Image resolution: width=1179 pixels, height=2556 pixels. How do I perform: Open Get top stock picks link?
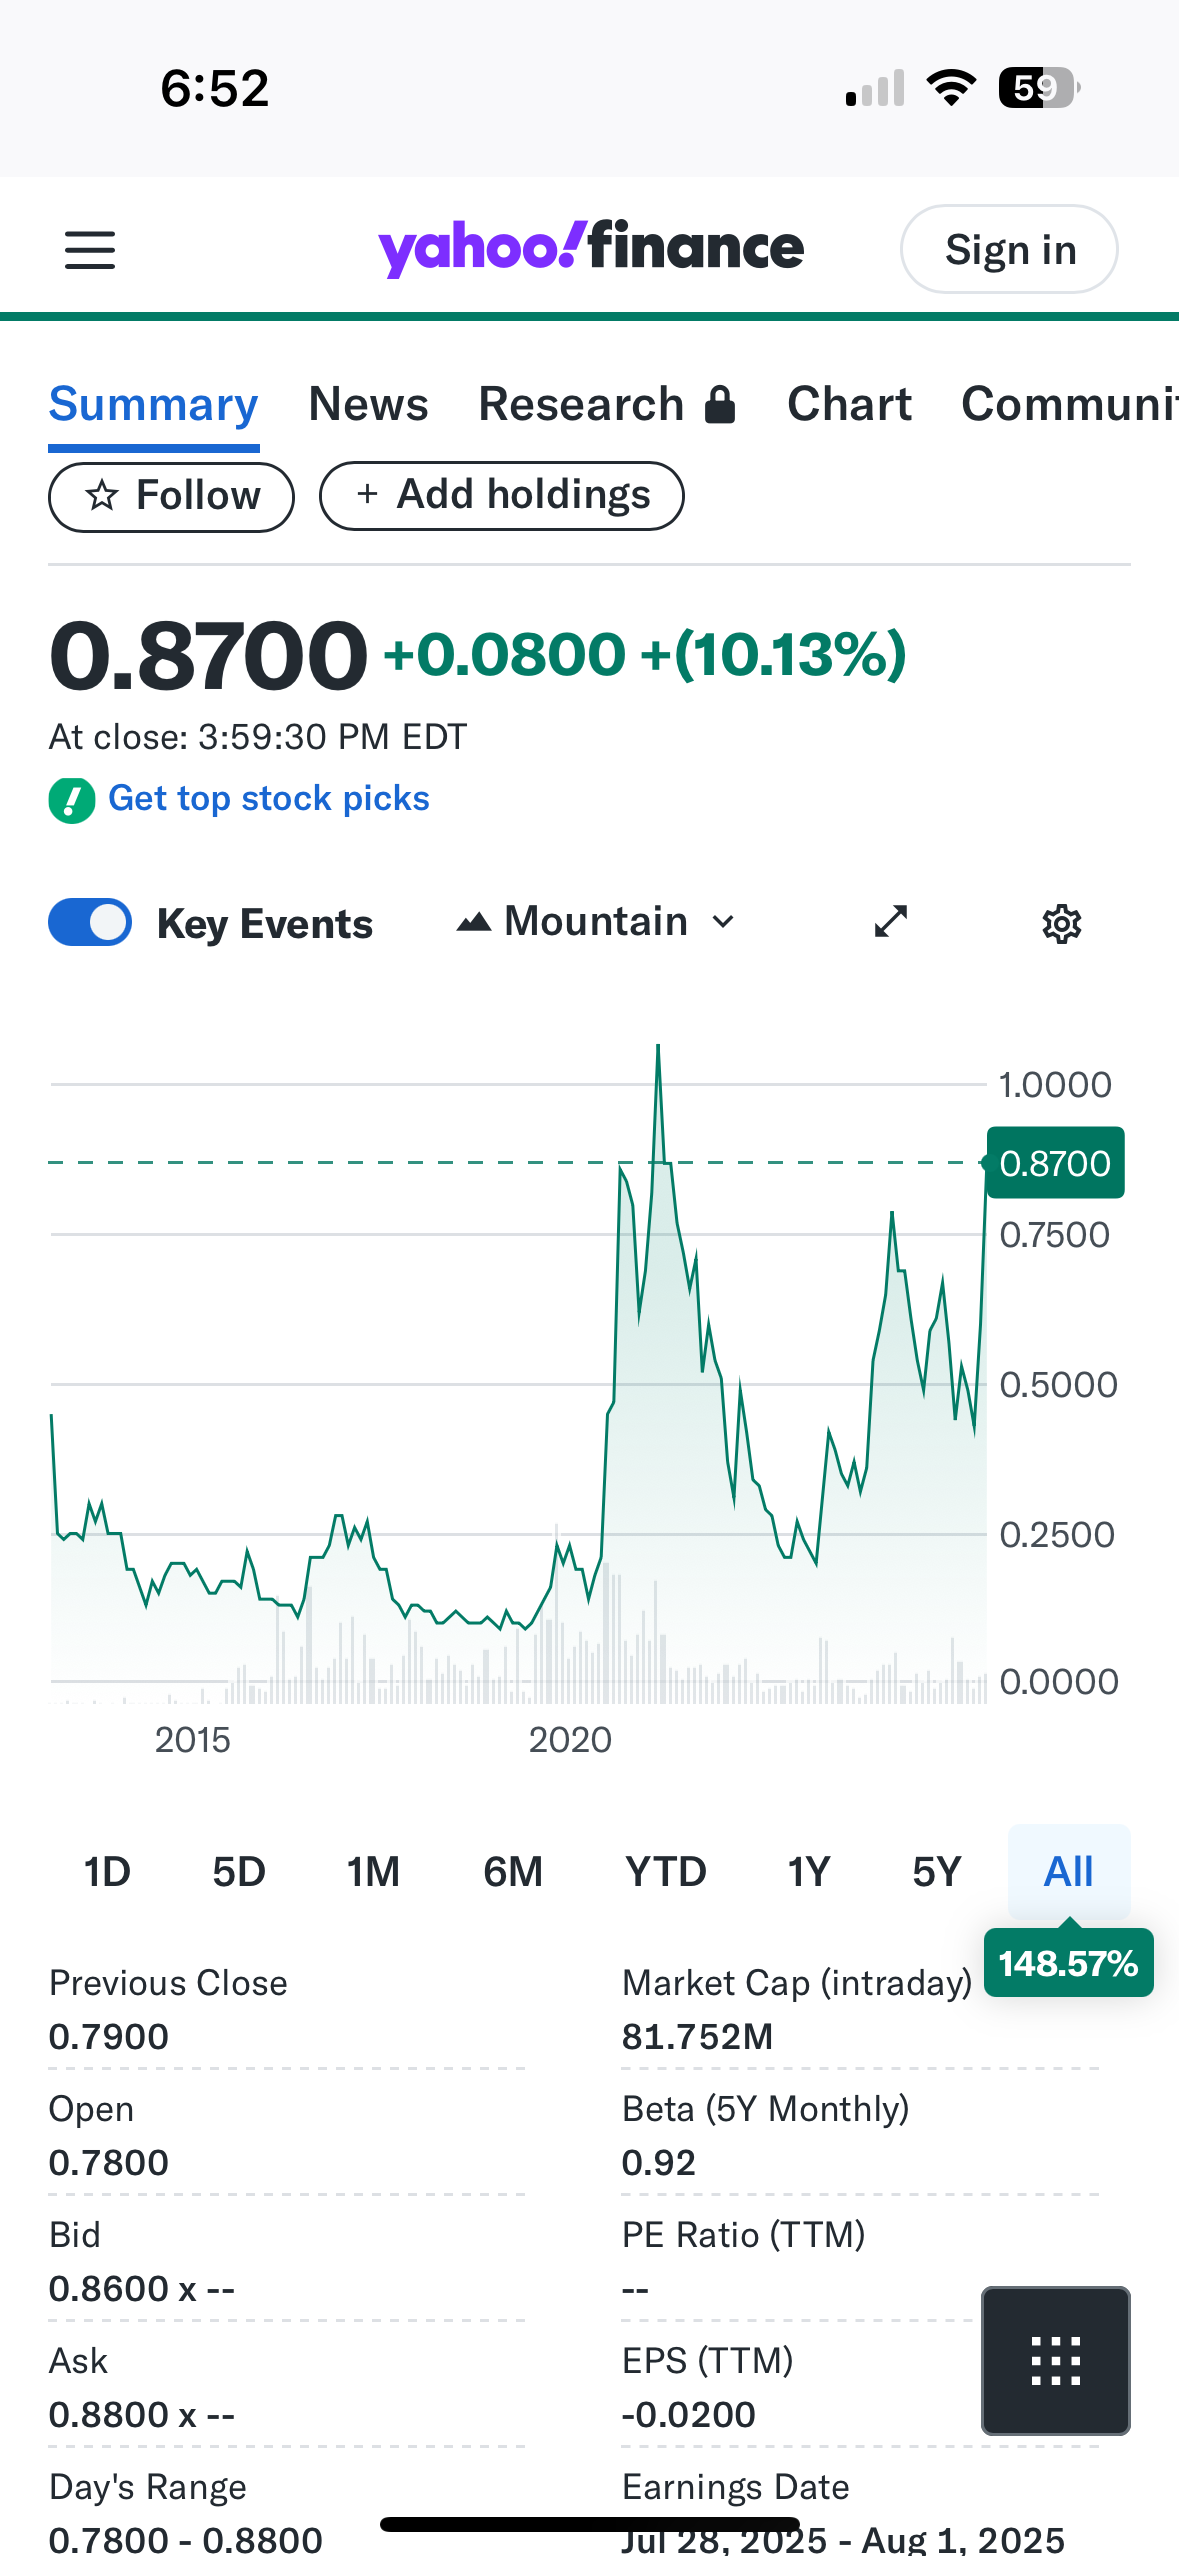pos(269,799)
